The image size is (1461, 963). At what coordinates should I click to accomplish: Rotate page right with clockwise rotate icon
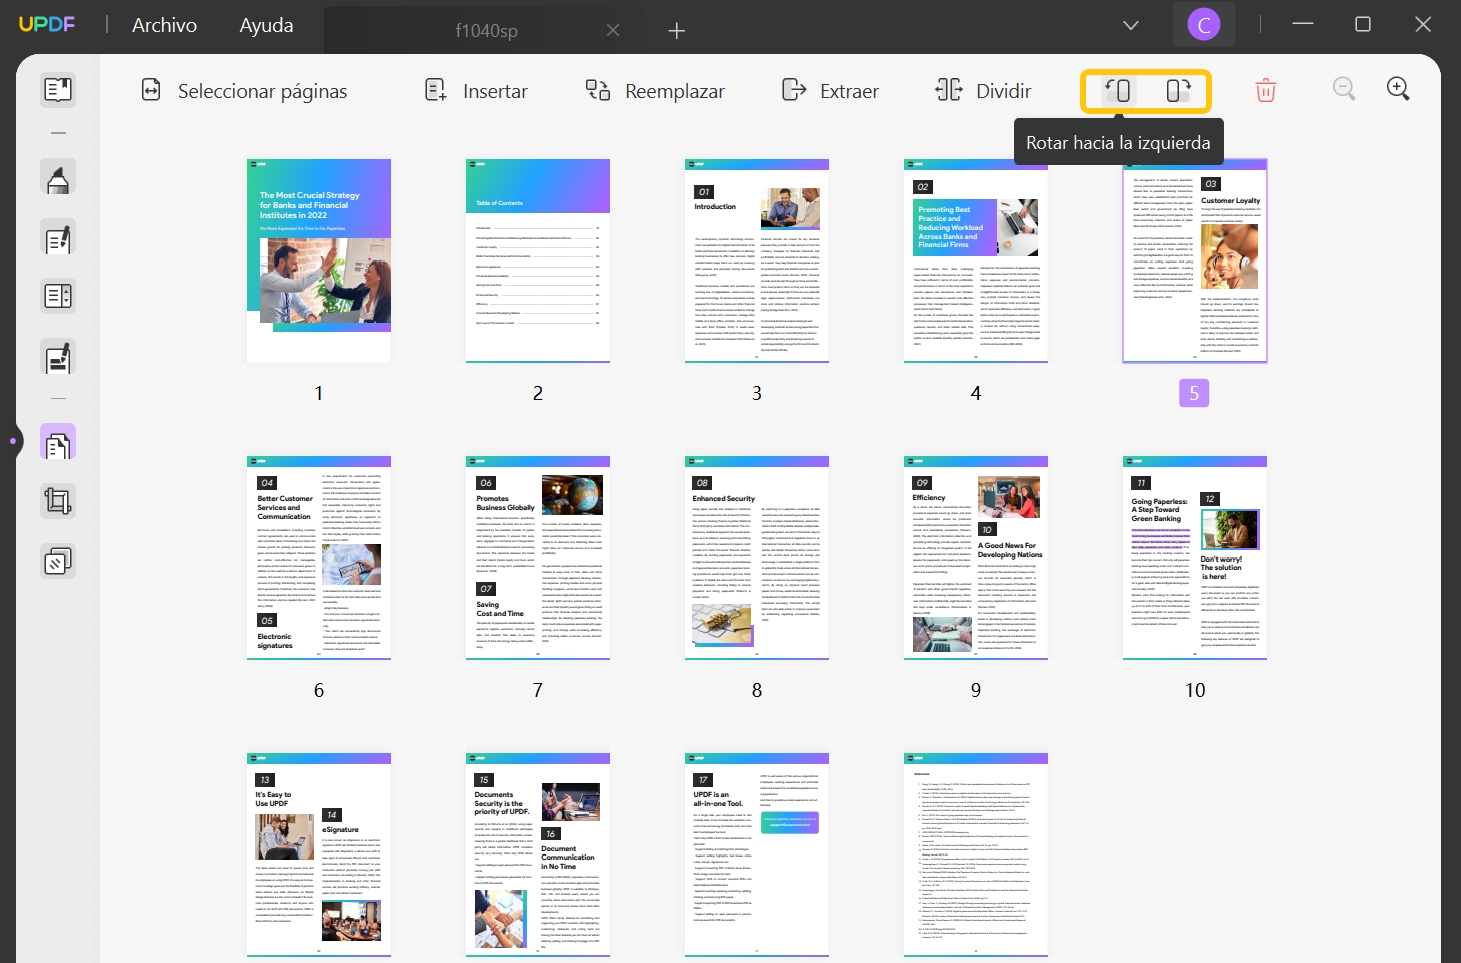(x=1178, y=91)
